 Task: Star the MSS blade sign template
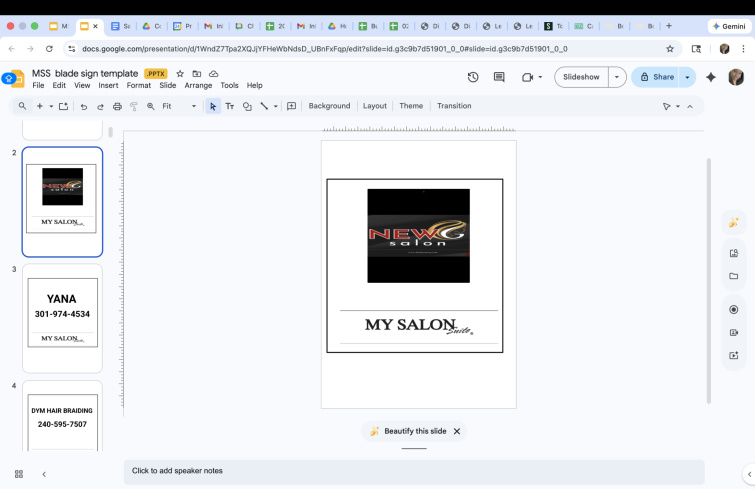[180, 73]
